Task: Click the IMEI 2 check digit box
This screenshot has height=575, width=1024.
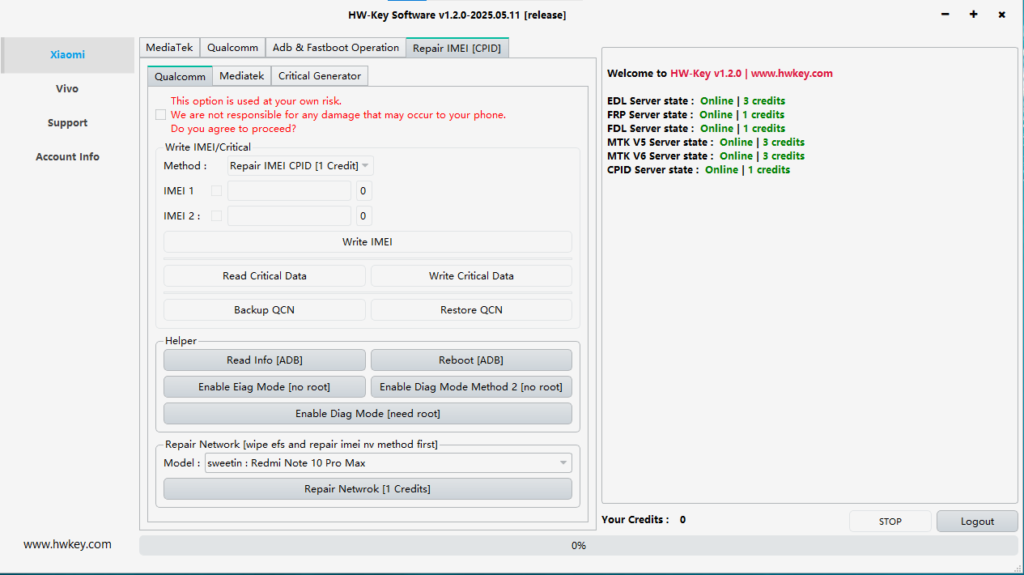Action: coord(363,216)
